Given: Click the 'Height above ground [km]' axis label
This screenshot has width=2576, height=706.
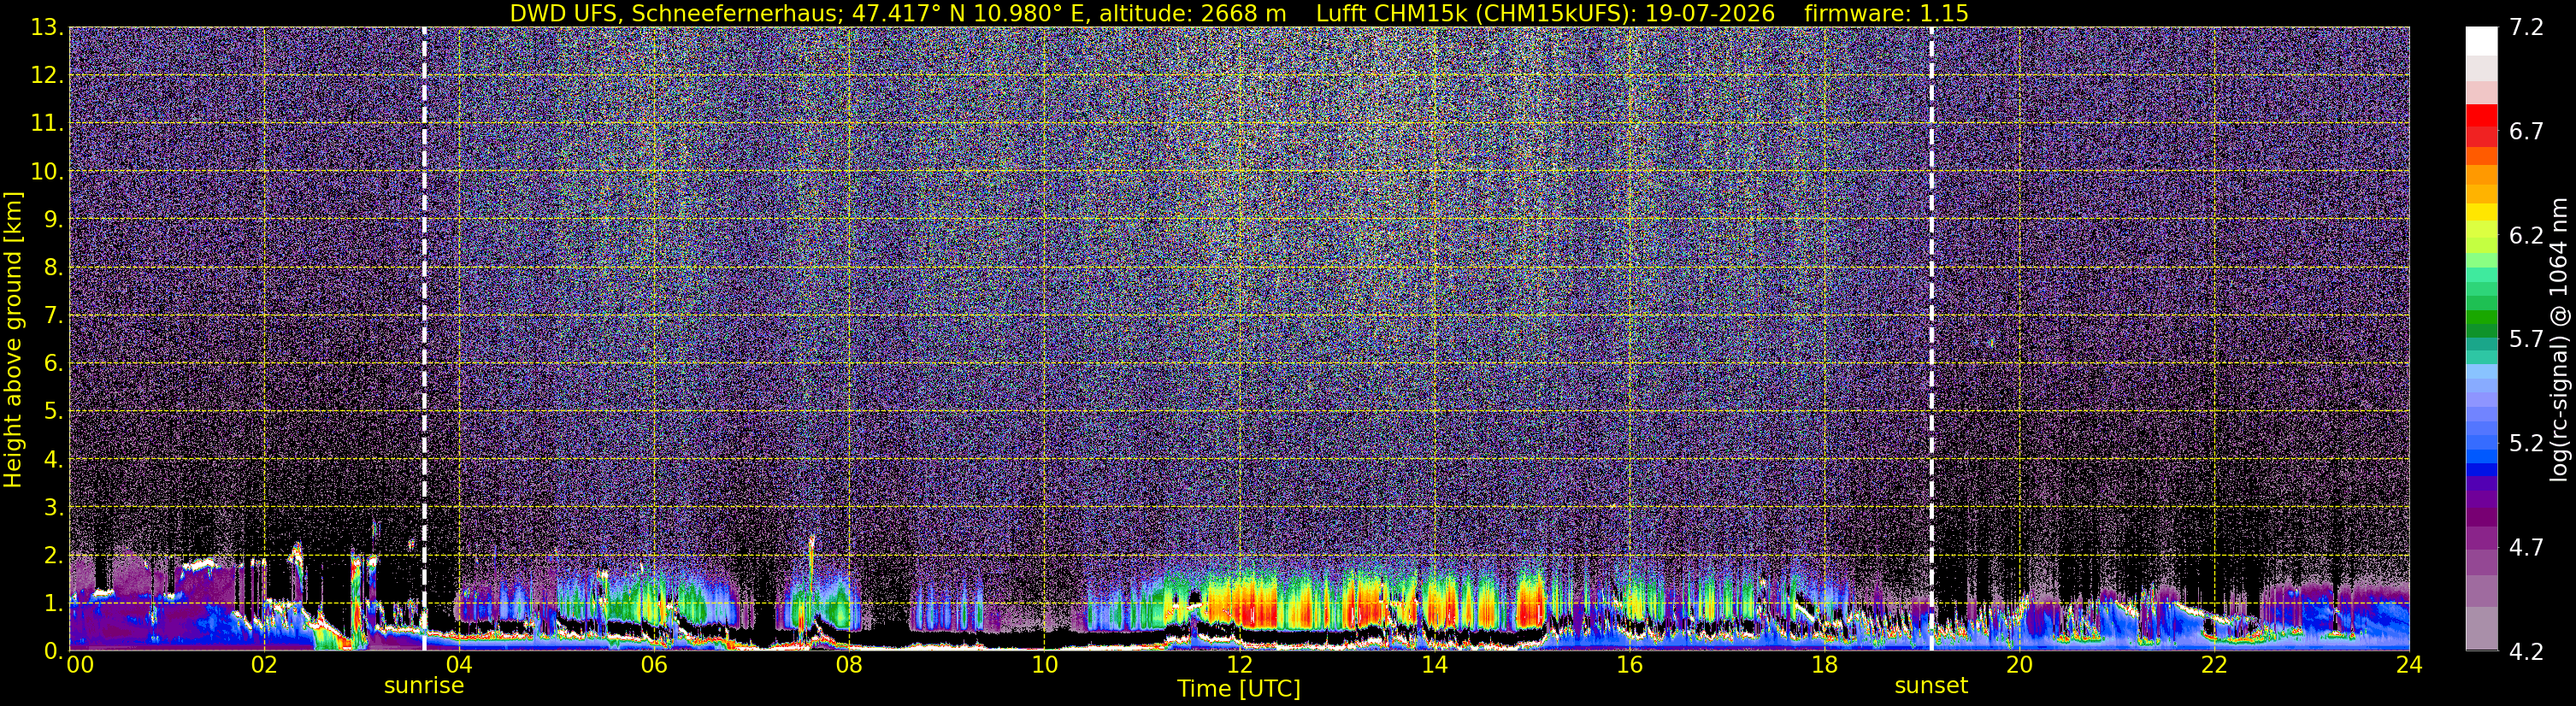Looking at the screenshot, I should (13, 339).
